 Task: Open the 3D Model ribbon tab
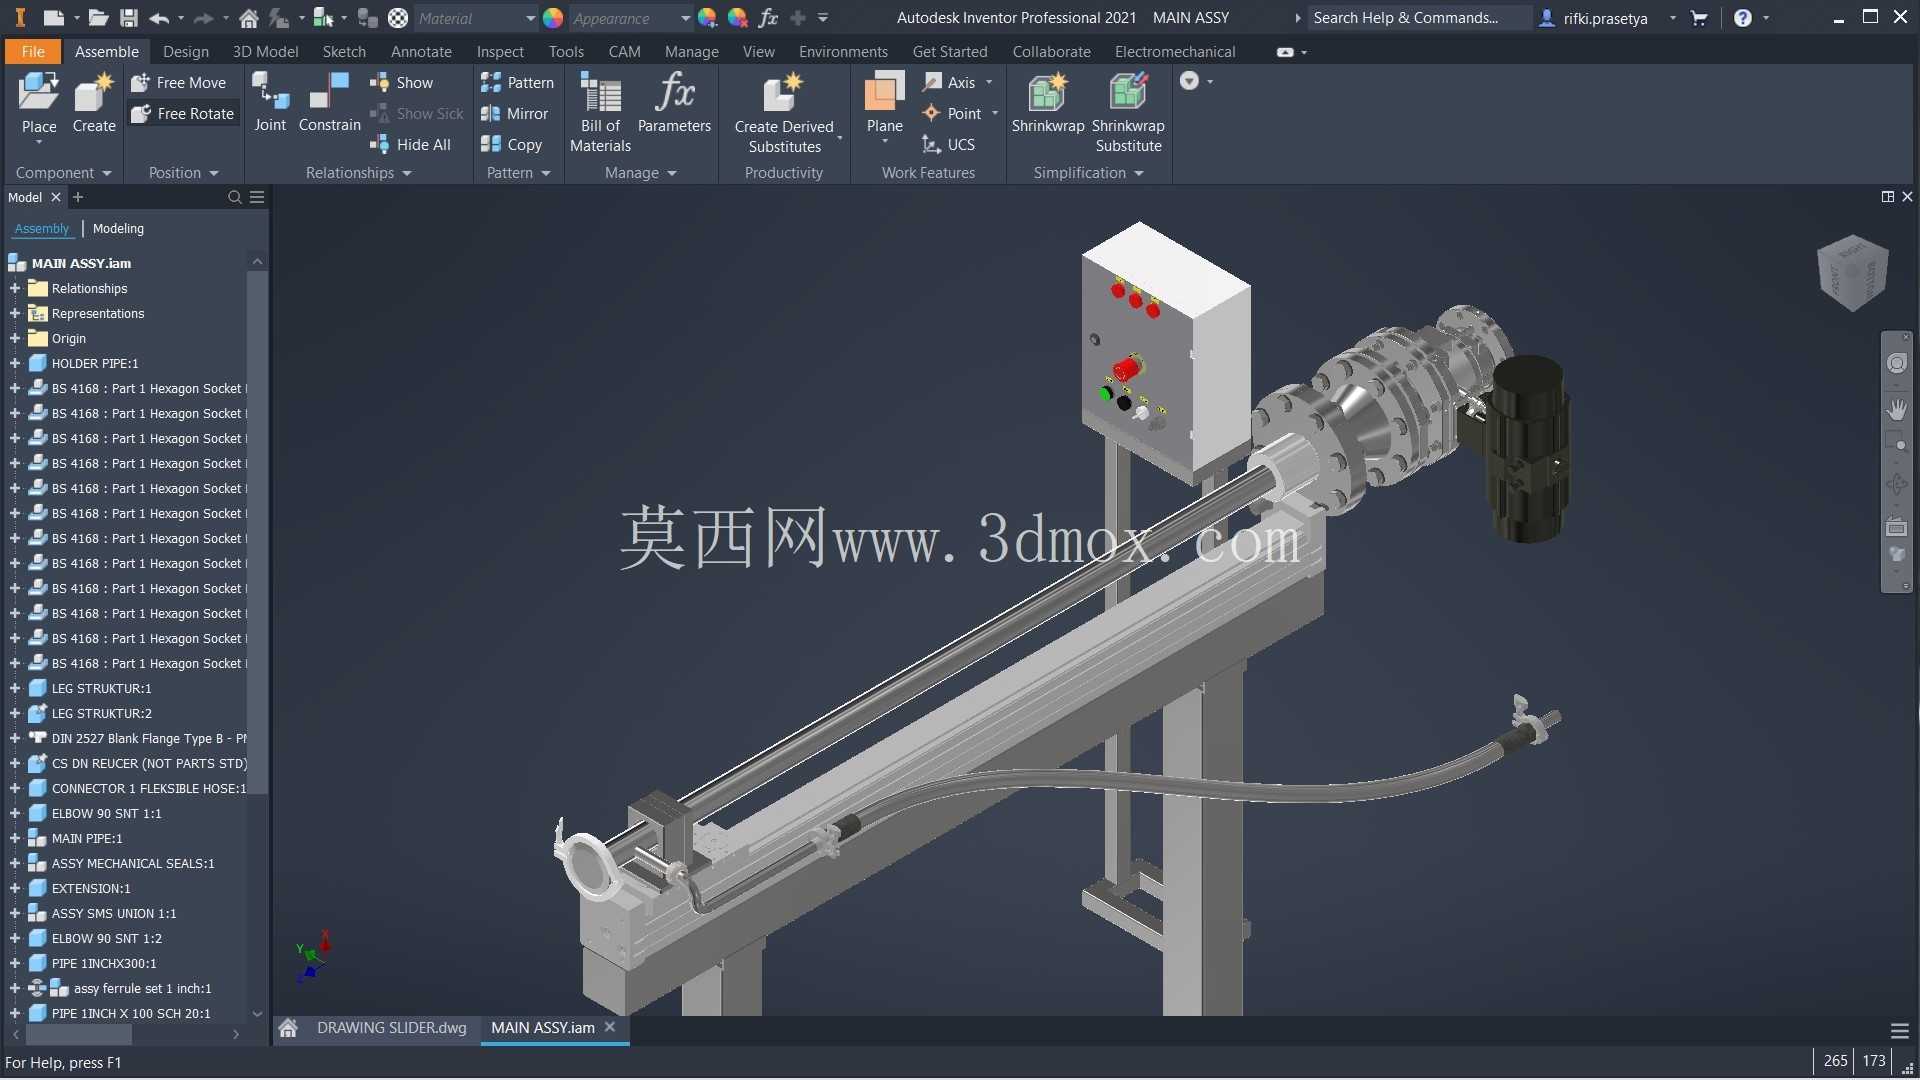point(265,52)
